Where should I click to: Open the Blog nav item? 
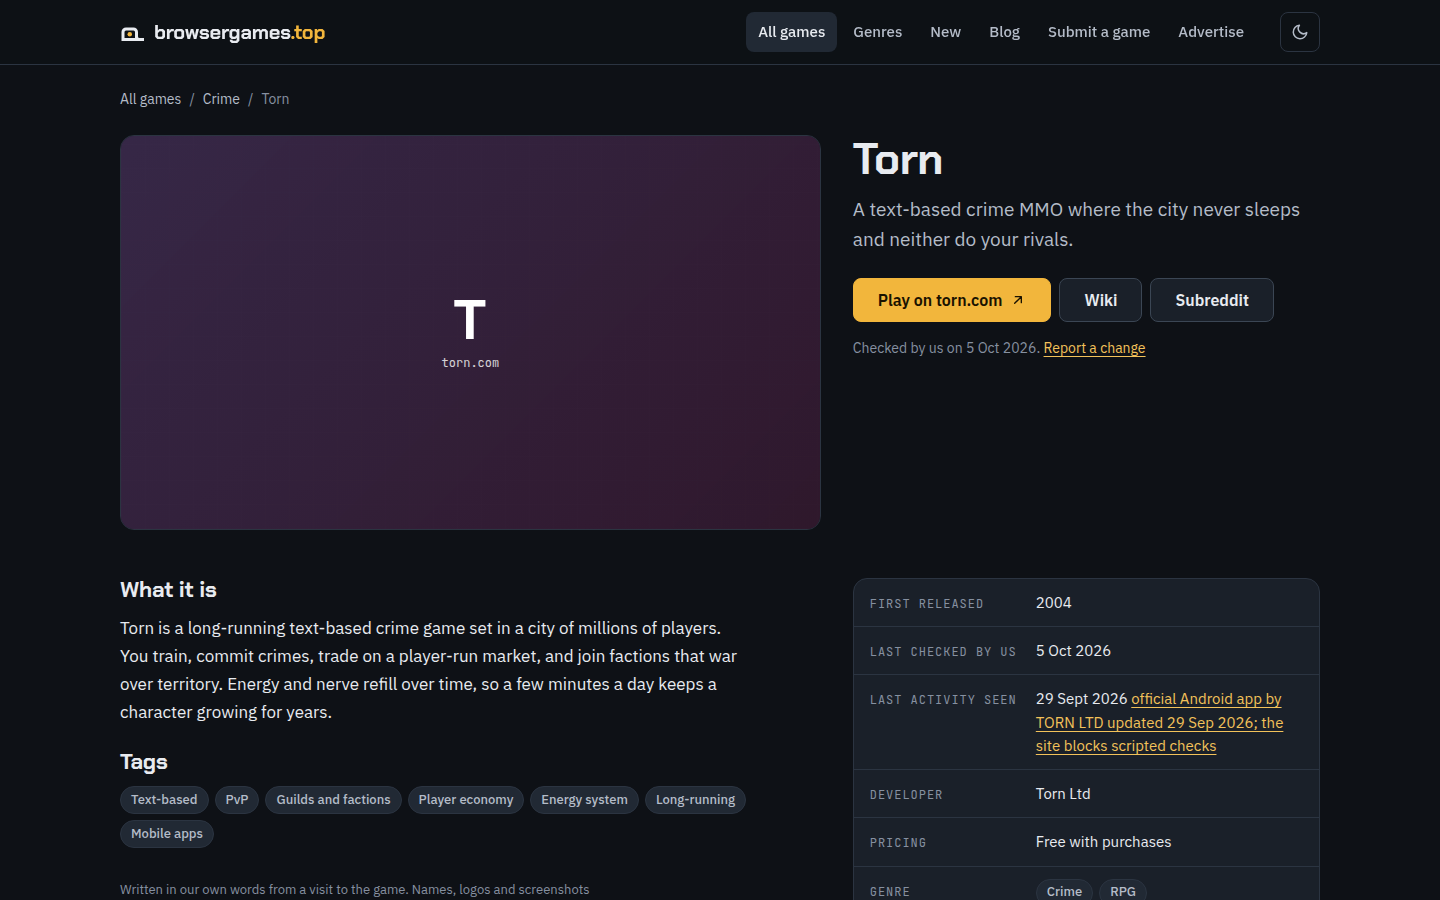[x=1004, y=32]
